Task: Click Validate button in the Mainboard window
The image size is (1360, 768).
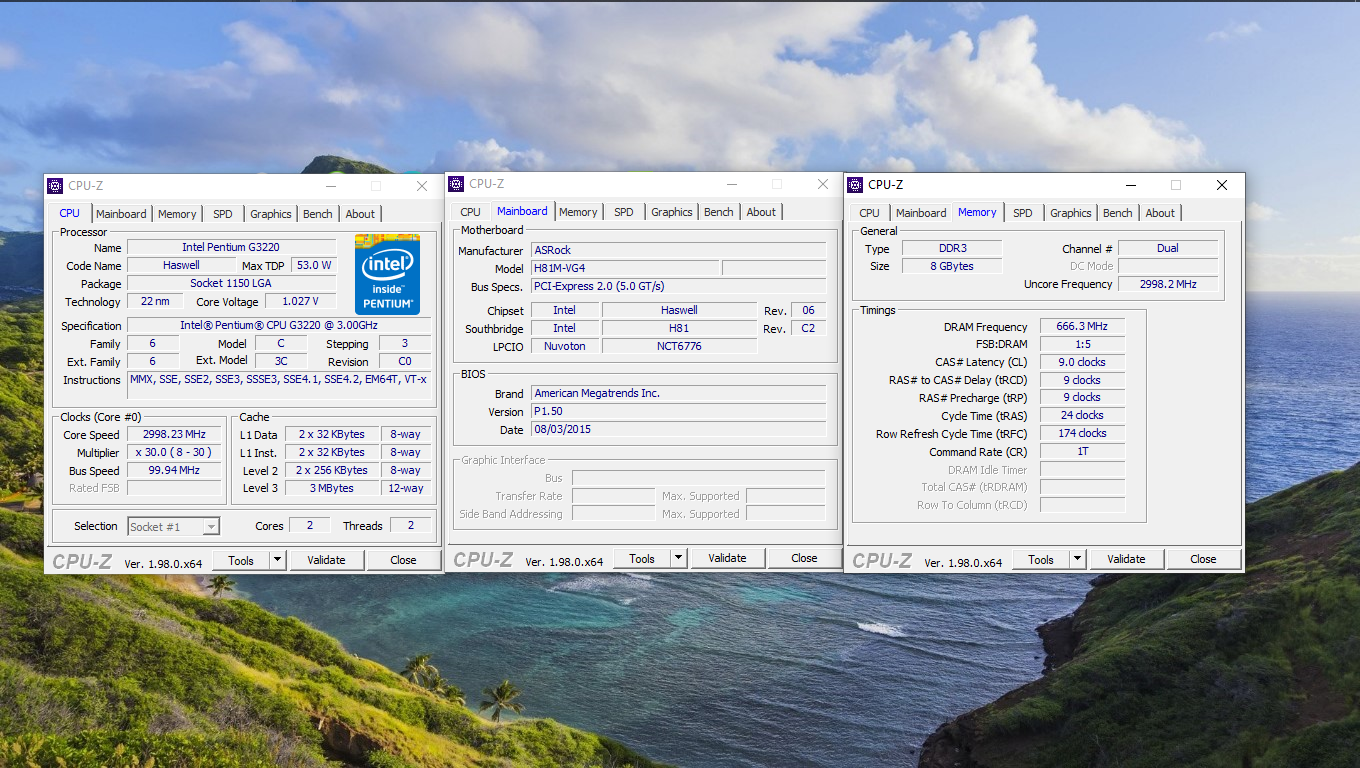Action: pos(727,558)
